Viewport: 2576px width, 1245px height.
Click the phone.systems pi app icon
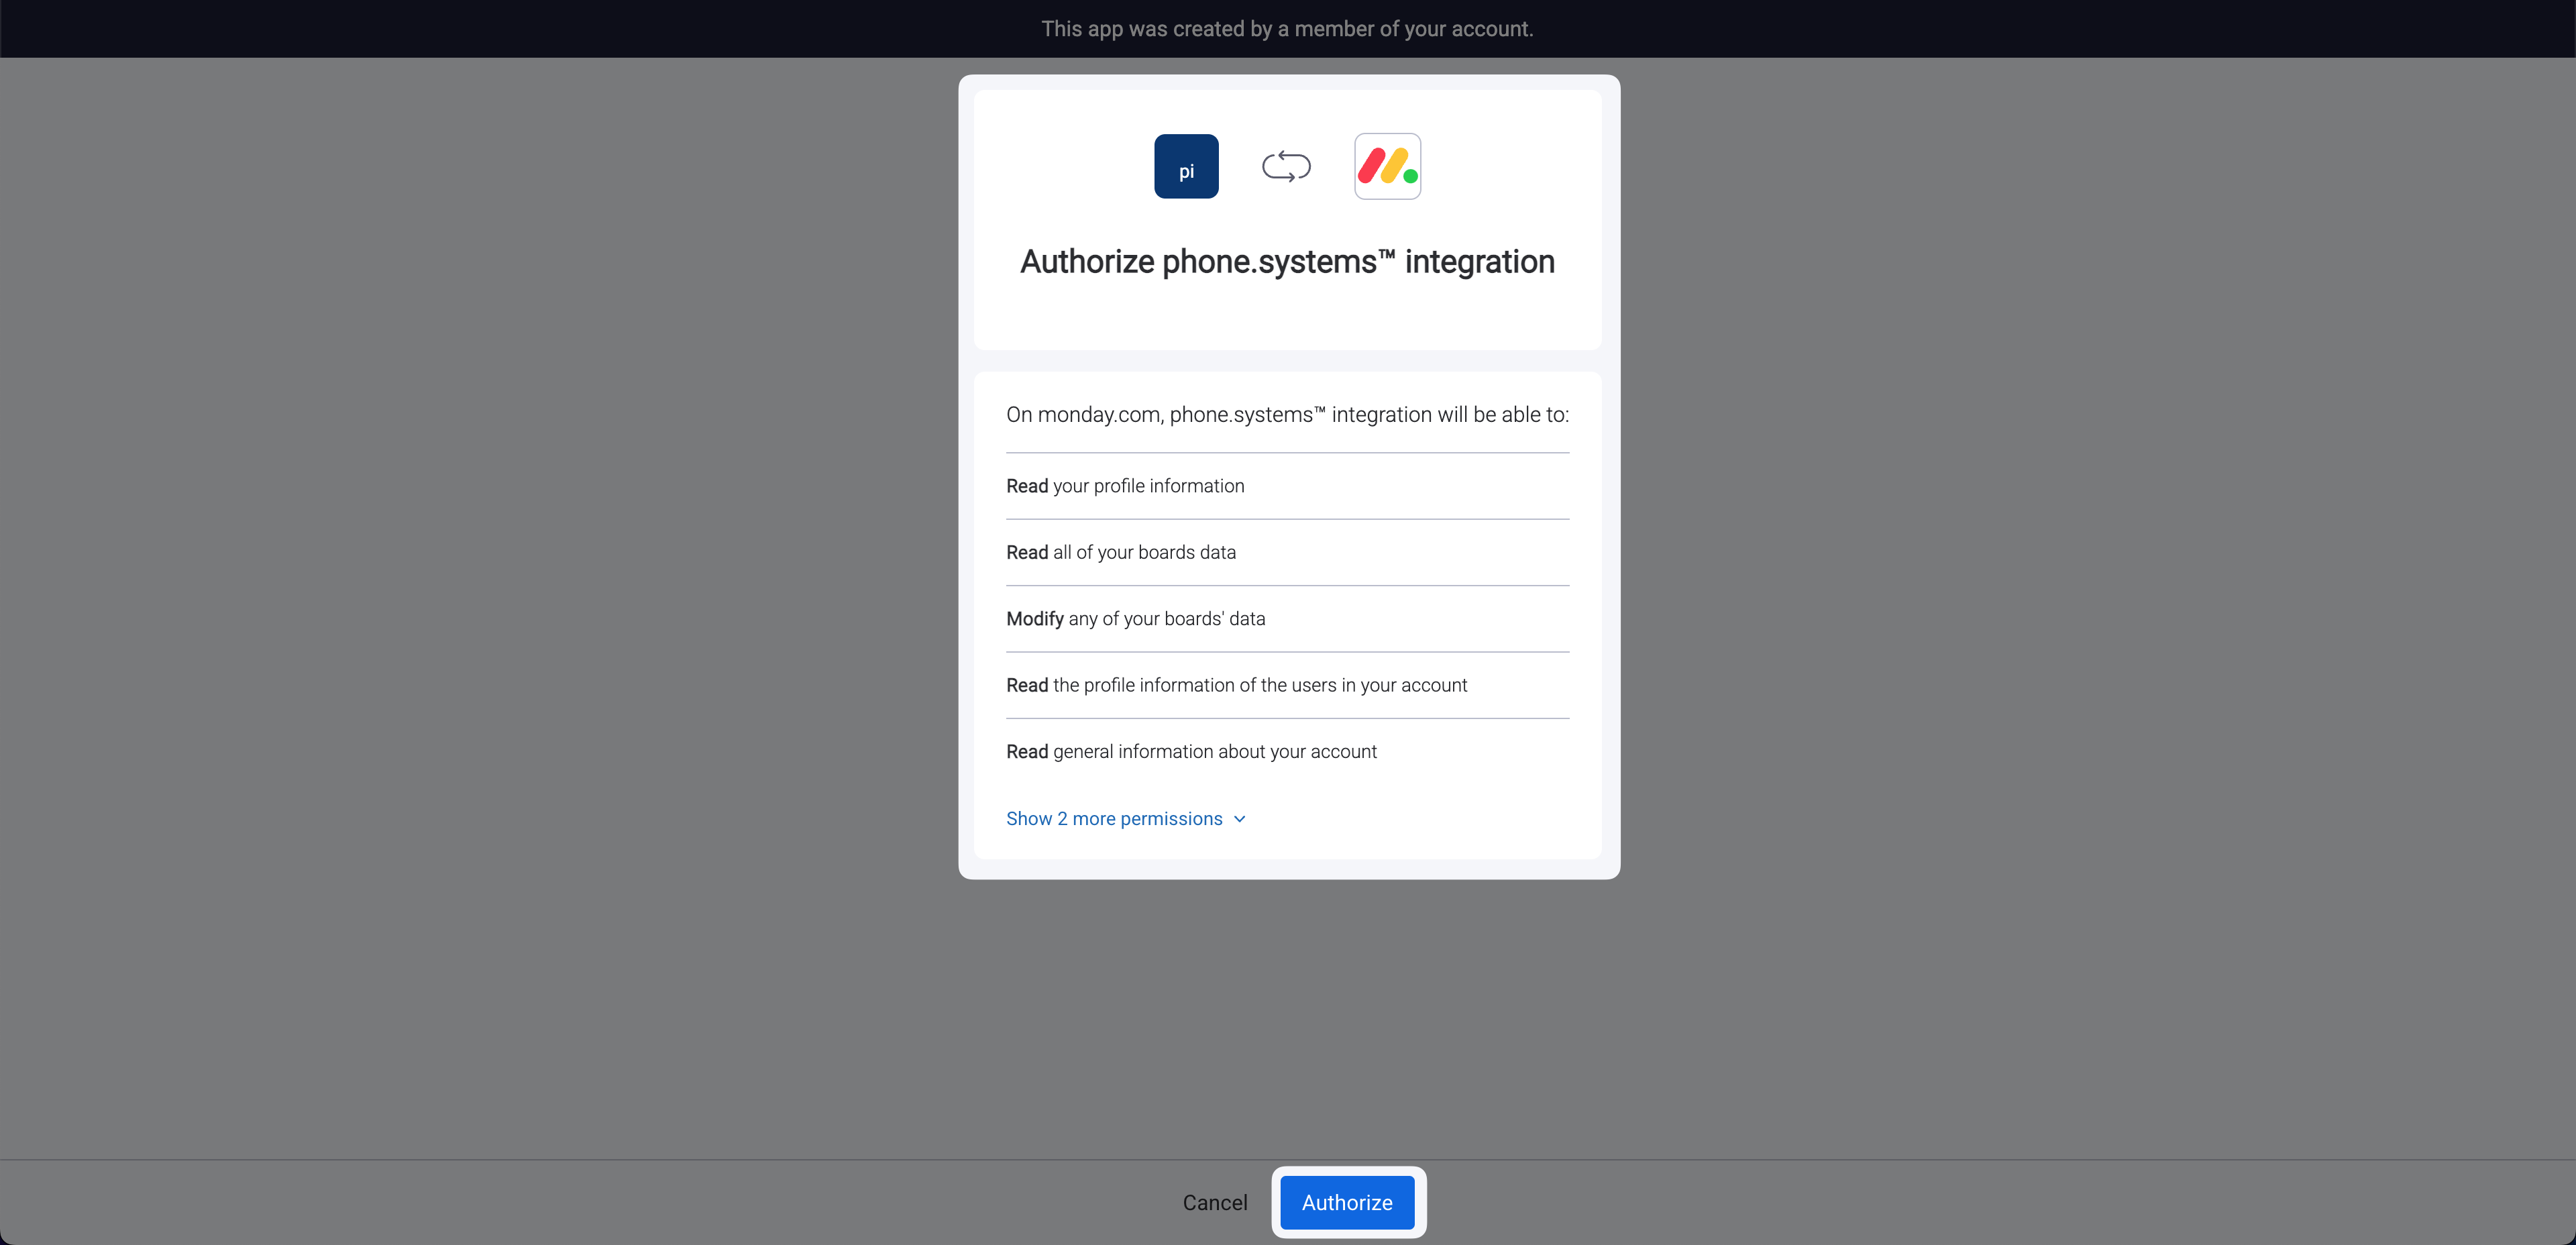tap(1186, 166)
